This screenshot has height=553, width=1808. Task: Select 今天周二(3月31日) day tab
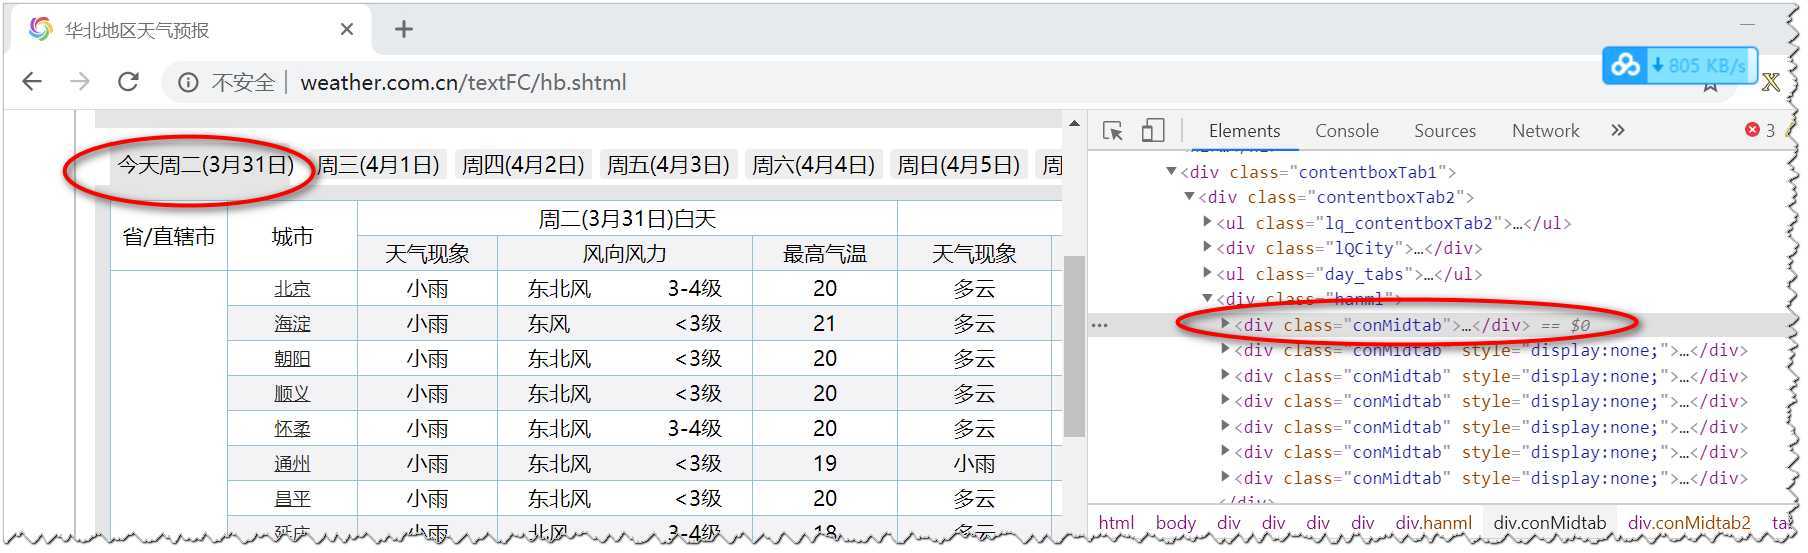point(205,165)
